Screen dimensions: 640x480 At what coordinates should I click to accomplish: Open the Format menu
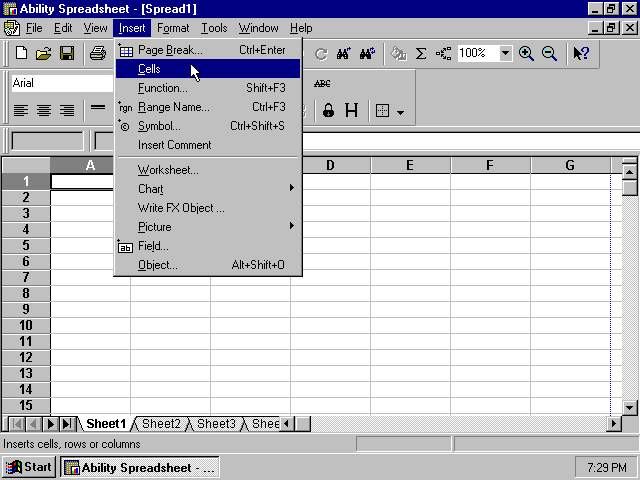(x=173, y=28)
